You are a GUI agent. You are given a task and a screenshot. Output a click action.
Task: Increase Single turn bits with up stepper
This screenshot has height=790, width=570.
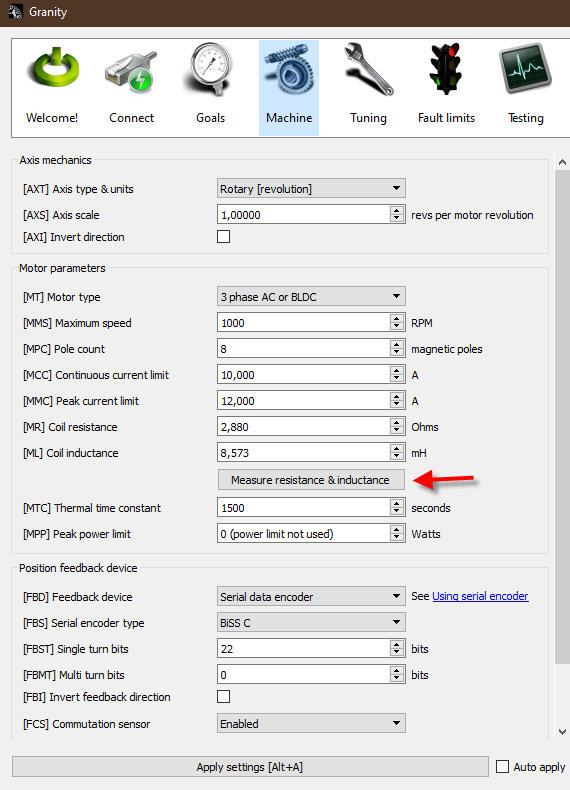(397, 644)
